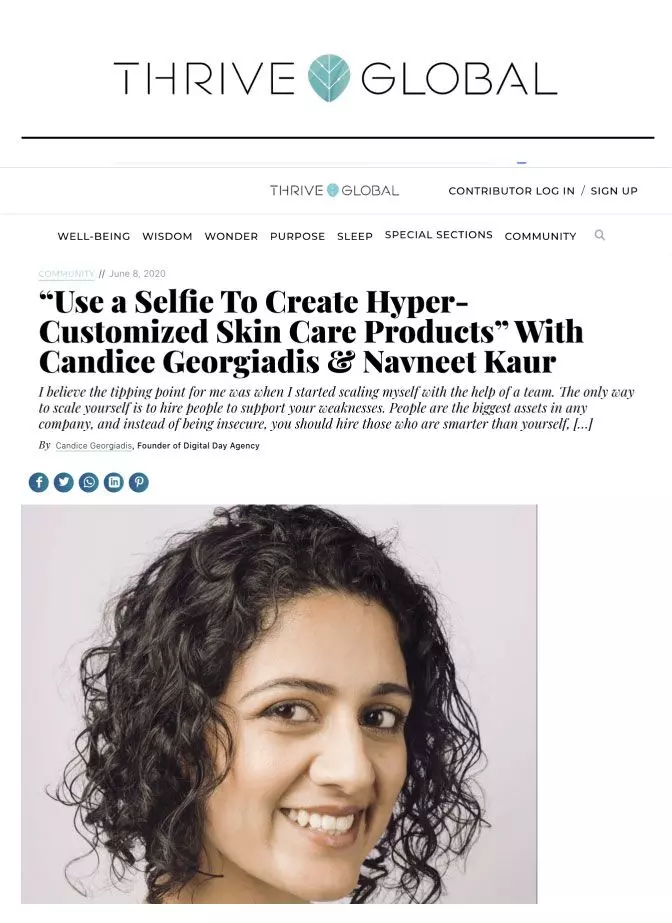Go to the Community navigation item
The width and height of the screenshot is (672, 923).
(x=540, y=236)
